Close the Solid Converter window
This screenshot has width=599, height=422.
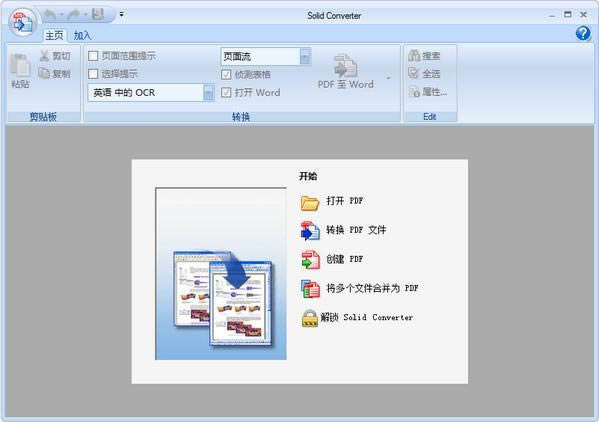pos(583,15)
